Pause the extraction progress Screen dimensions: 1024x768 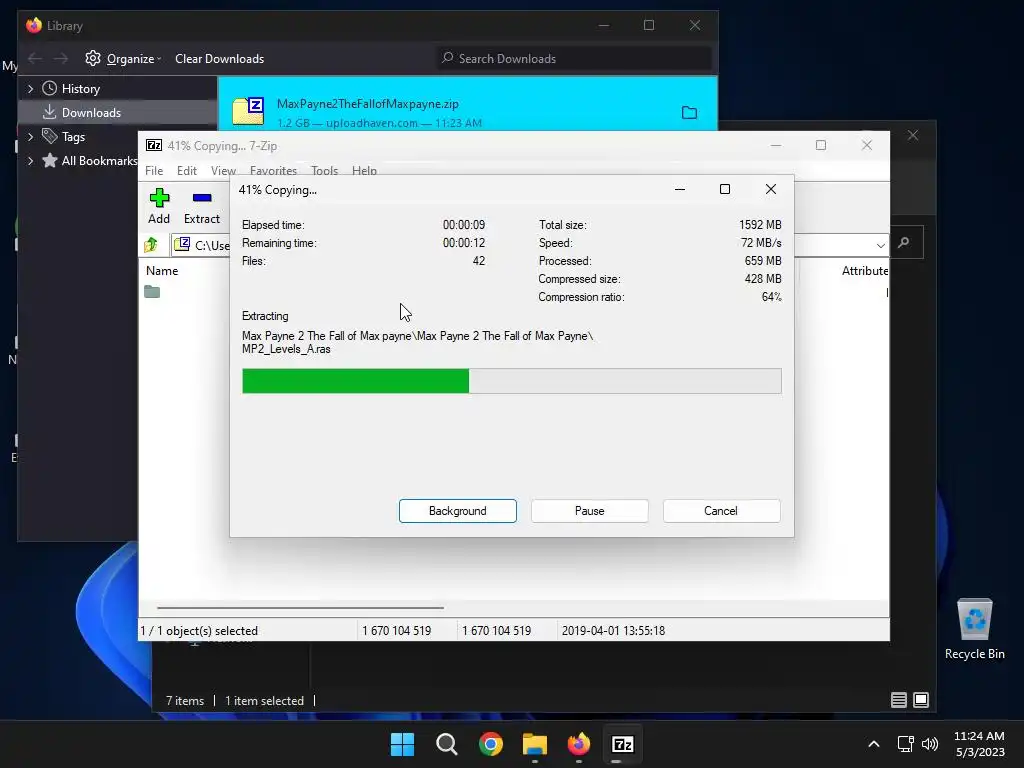pos(590,511)
